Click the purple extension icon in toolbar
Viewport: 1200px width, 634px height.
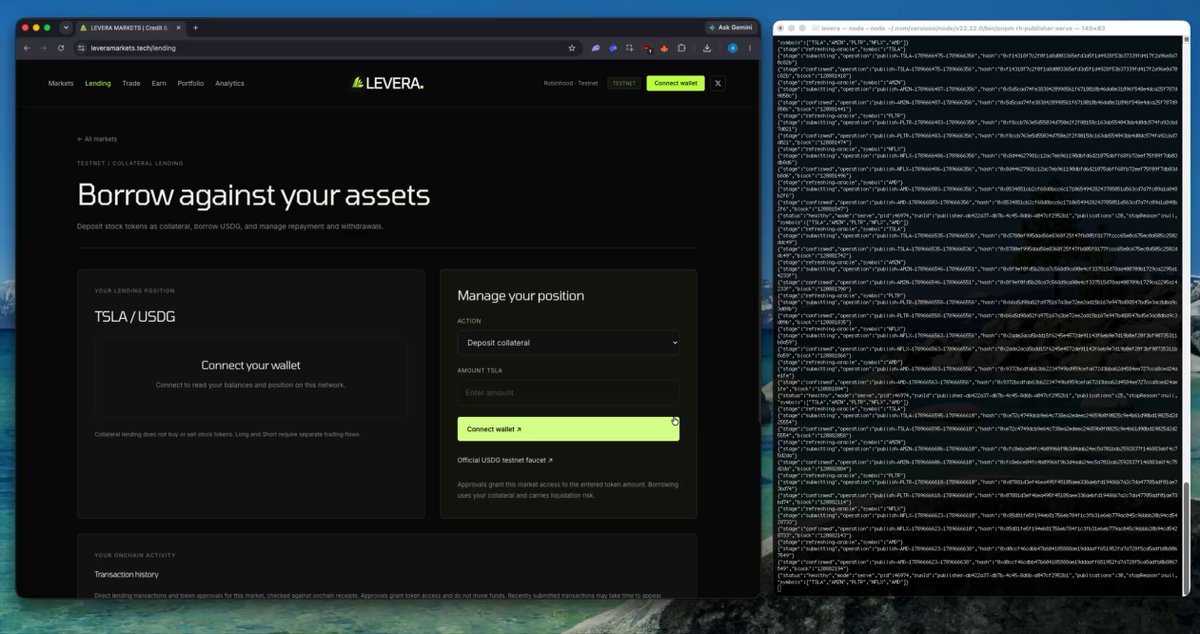click(x=595, y=47)
